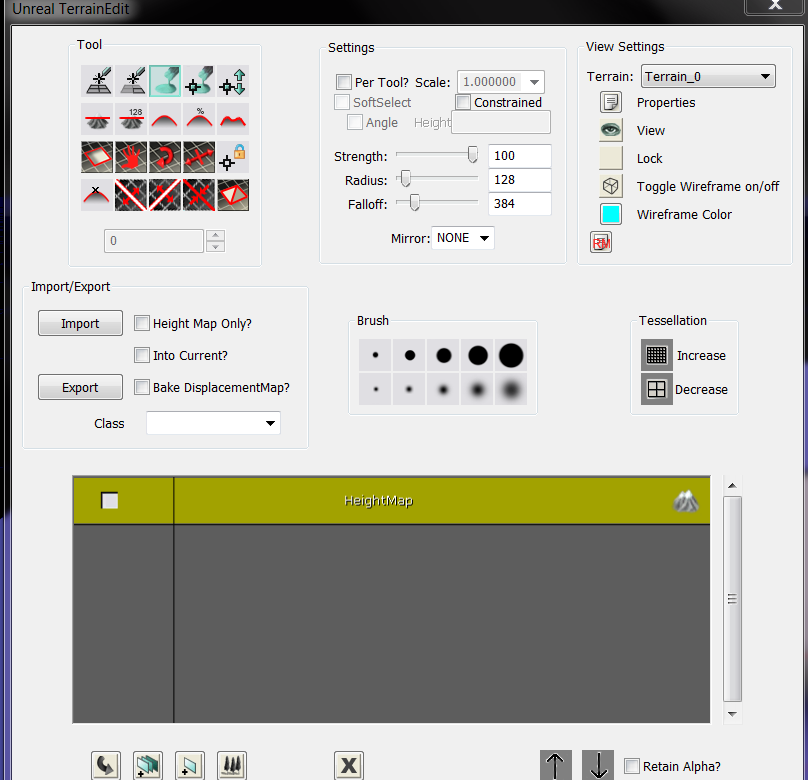
Task: Click Decrease tessellation icon
Action: [x=656, y=389]
